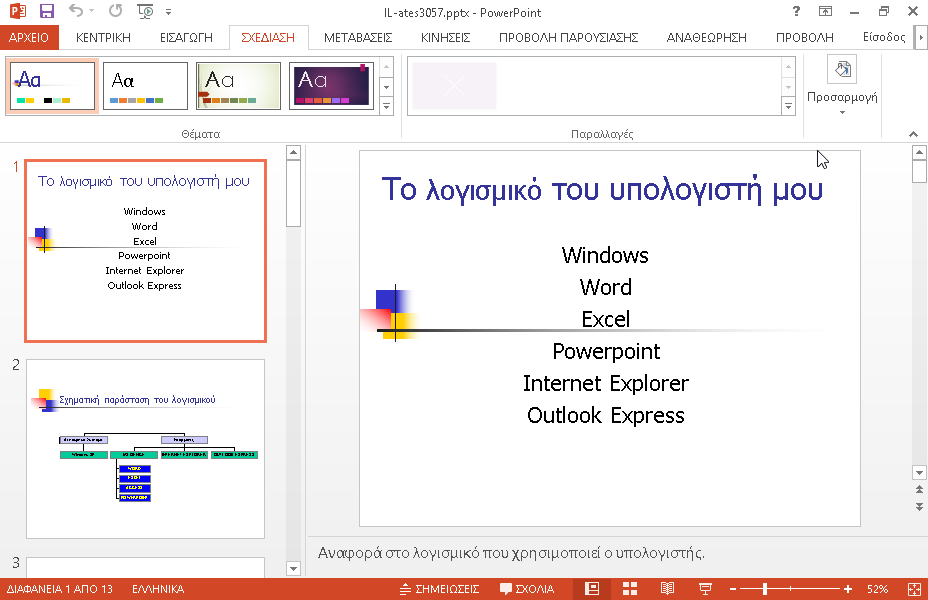Click 'Outlook Express' text on slide
The width and height of the screenshot is (928, 600).
point(606,415)
